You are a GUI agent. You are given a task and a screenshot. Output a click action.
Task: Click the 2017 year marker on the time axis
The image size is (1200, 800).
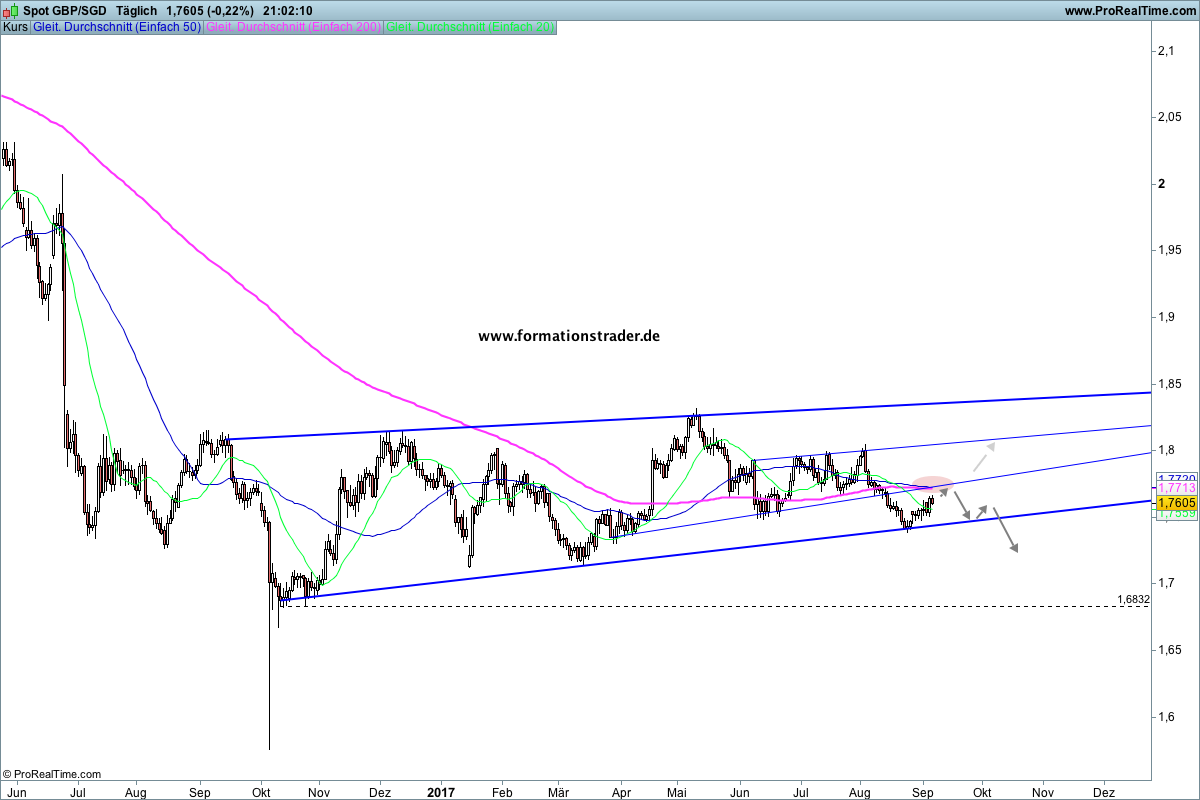(x=441, y=790)
